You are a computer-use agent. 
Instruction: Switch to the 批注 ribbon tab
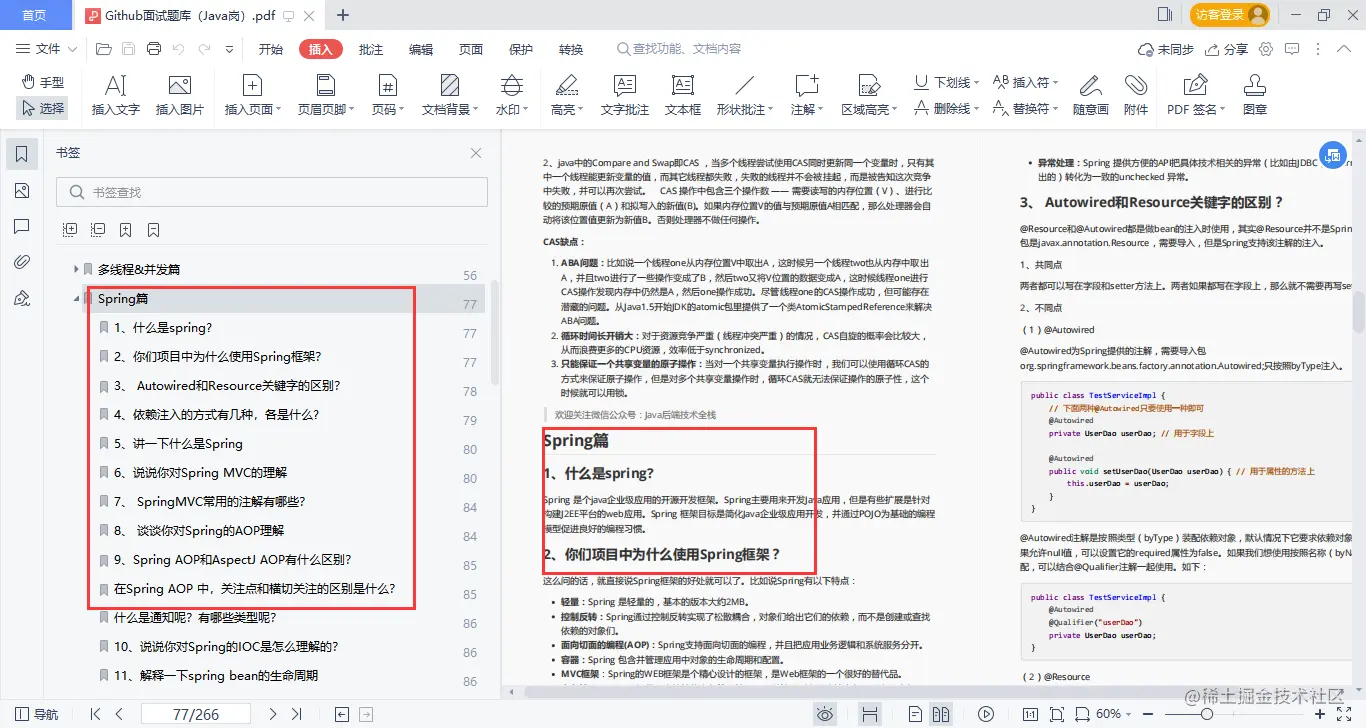click(370, 47)
